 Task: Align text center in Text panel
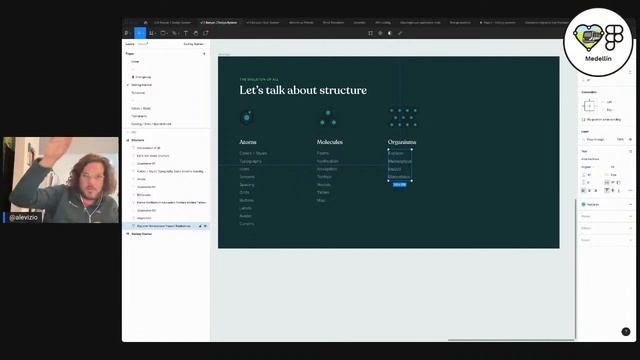(589, 191)
